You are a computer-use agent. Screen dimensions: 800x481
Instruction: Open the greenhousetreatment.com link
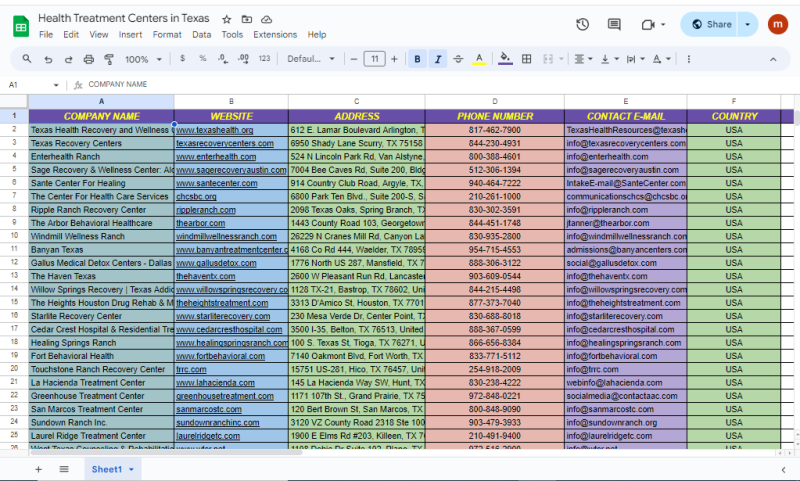tap(224, 396)
